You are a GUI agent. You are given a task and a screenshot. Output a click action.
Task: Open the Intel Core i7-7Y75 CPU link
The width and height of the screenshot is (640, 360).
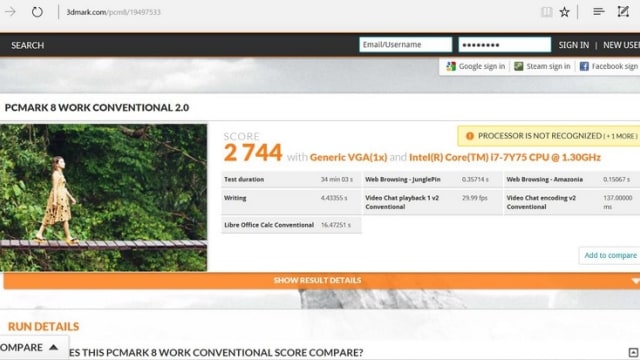(504, 158)
